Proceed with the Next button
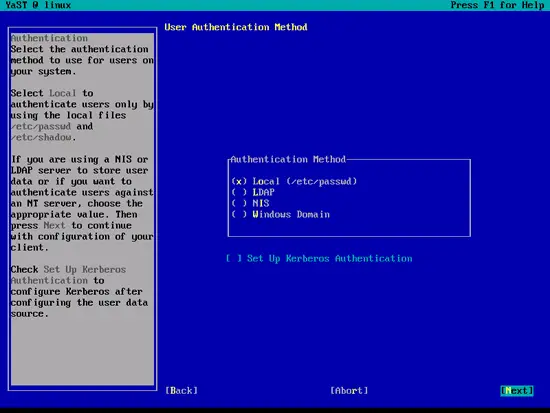The image size is (550, 413). point(517,391)
